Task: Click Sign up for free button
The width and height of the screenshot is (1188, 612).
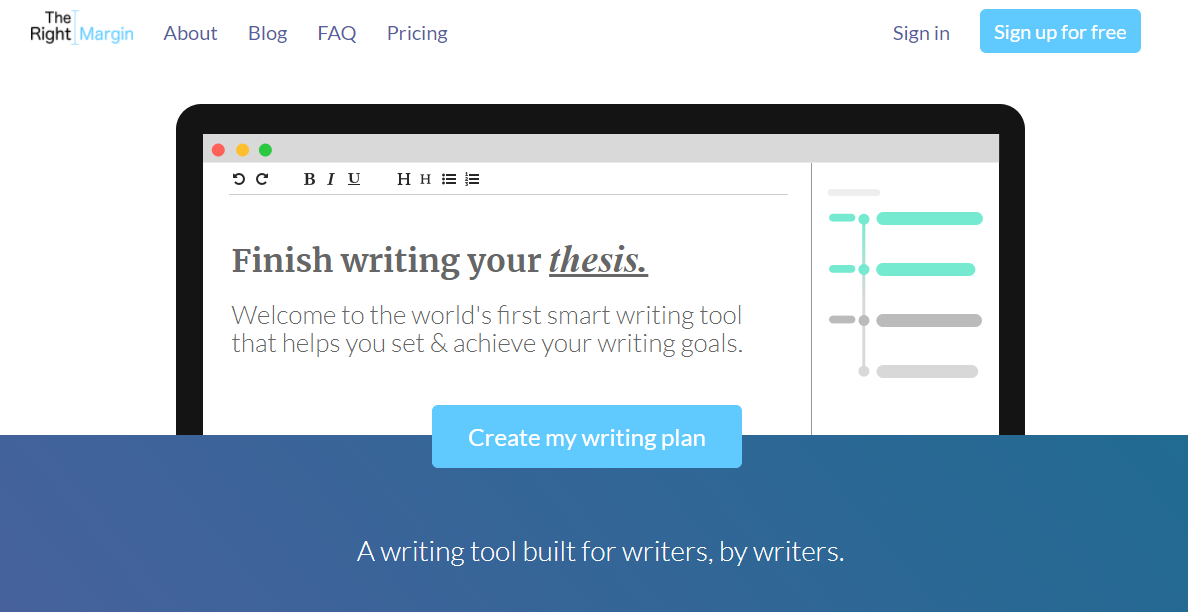Action: tap(1060, 31)
